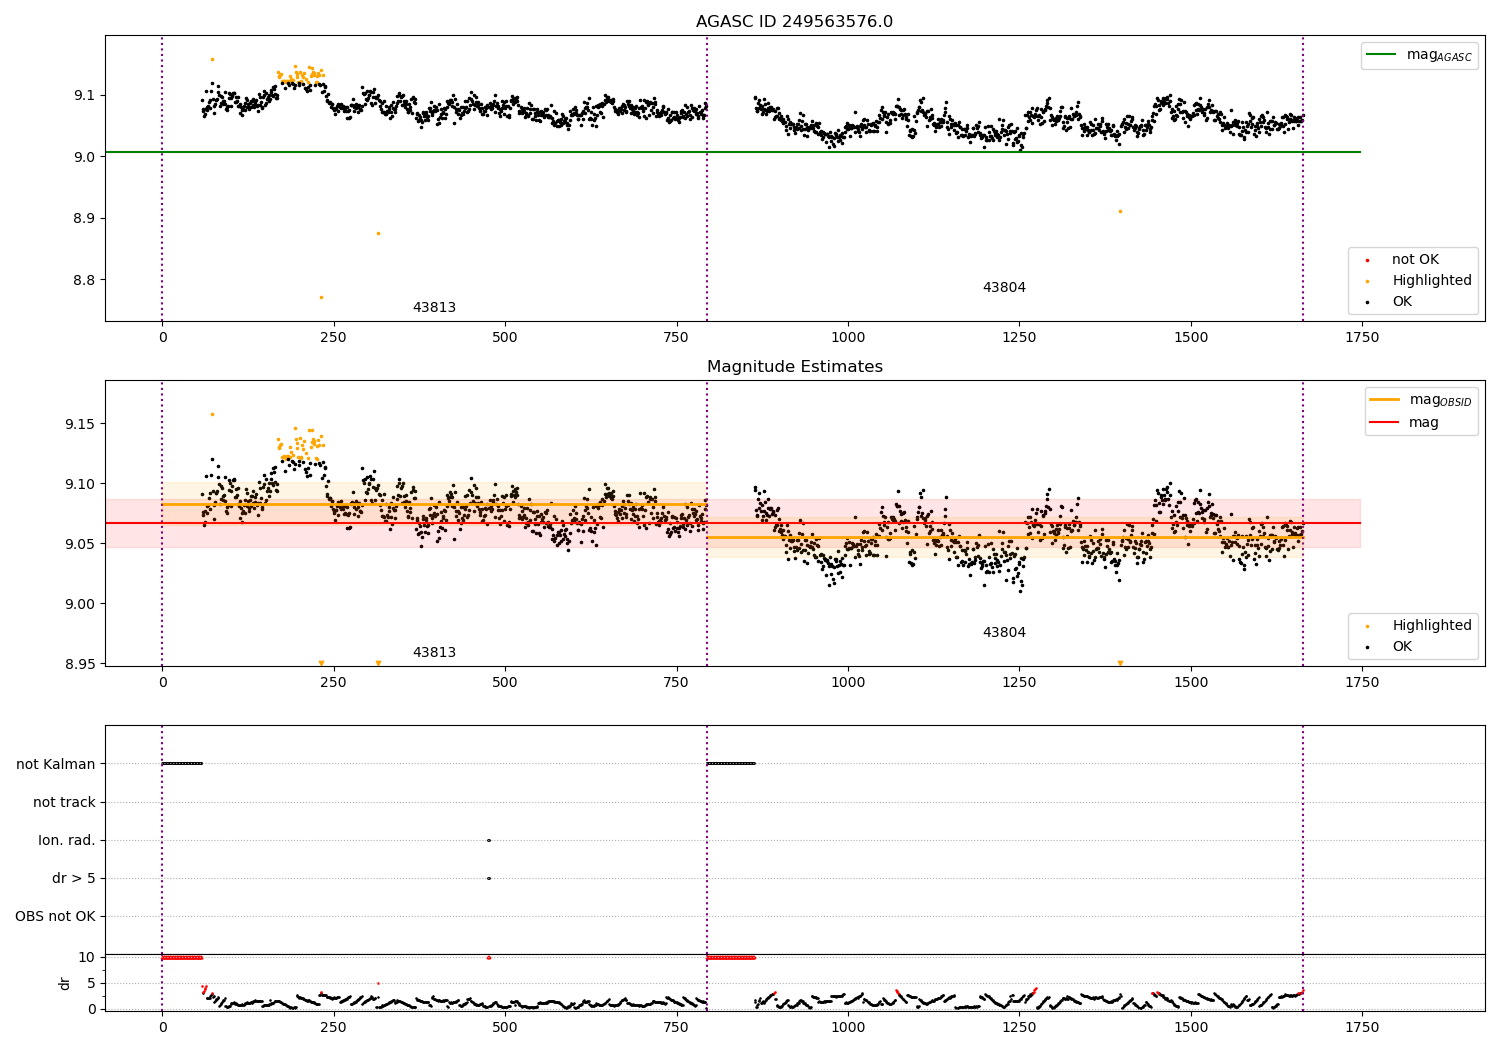Click the 1000 x-tick under the middle plot
The image size is (1500, 1050).
[x=848, y=683]
